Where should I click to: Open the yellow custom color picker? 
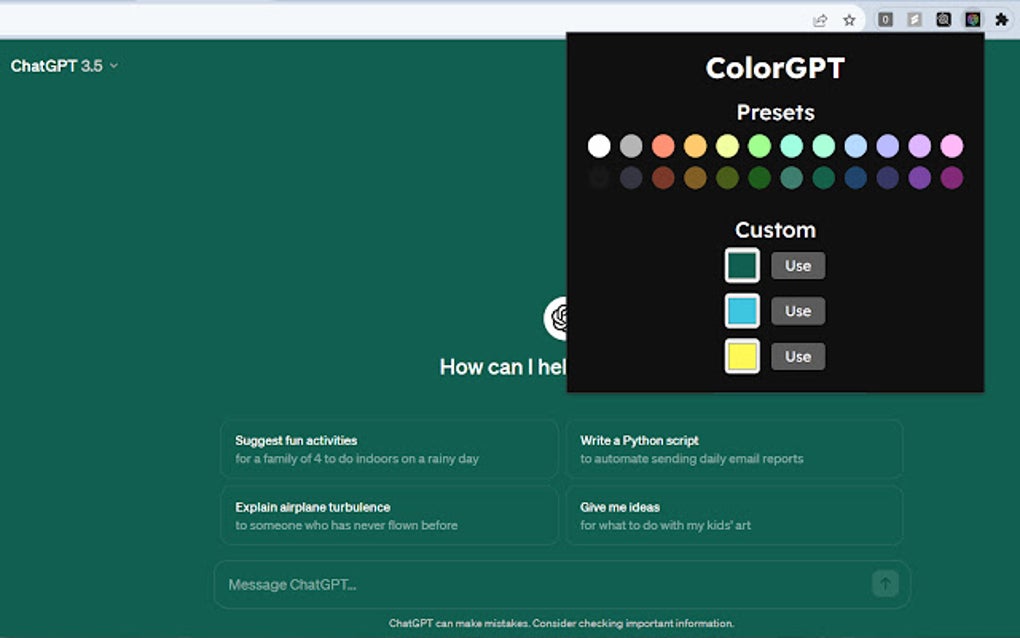(x=742, y=356)
